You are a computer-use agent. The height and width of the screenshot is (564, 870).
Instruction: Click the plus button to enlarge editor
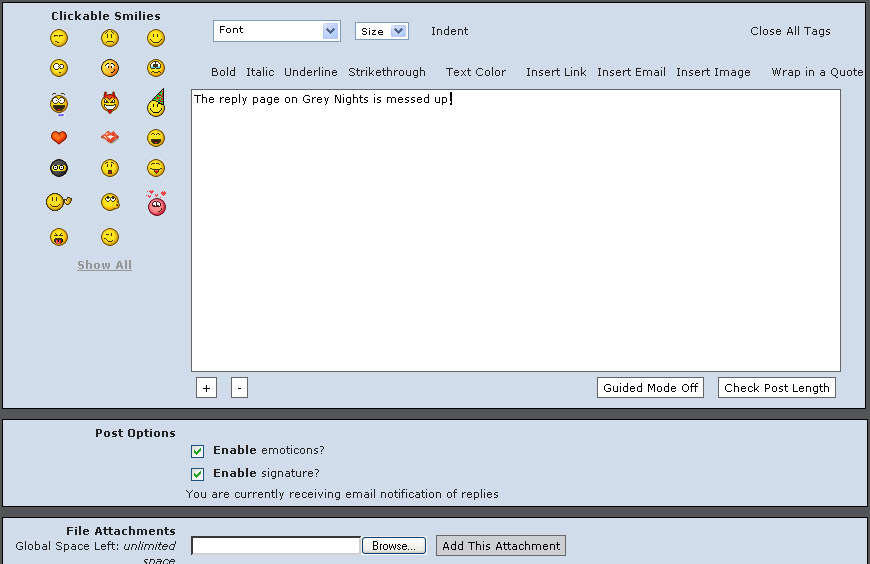point(206,388)
